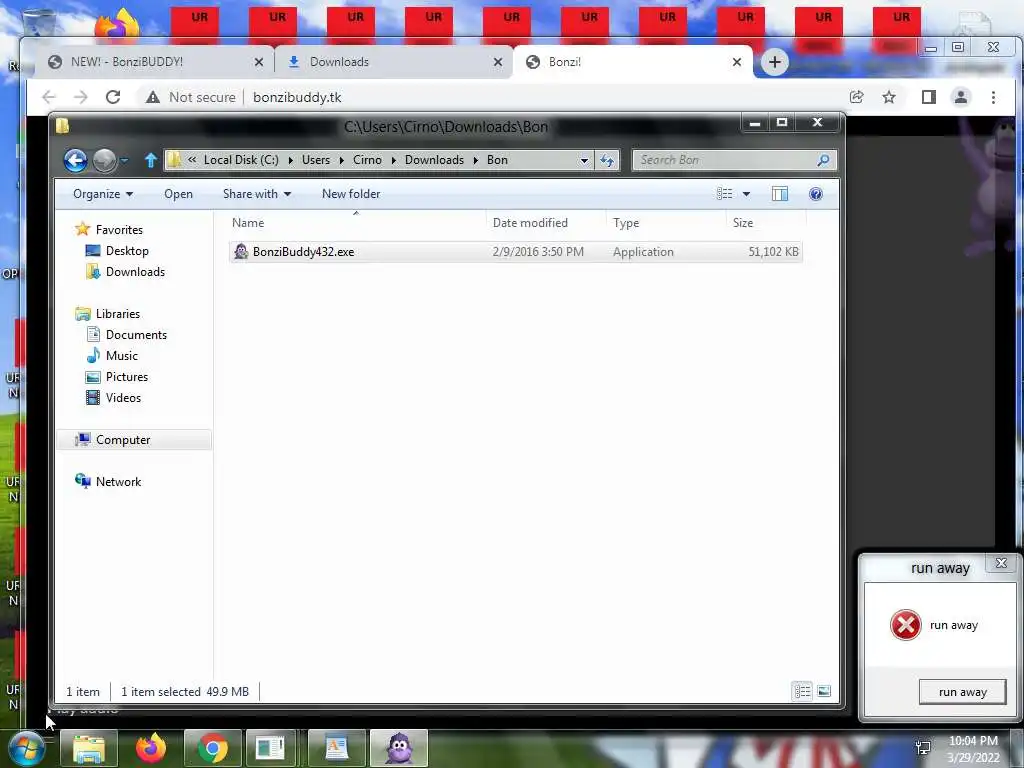Click the double chevron at breadcrumb start
The image size is (1024, 768).
[x=192, y=160]
